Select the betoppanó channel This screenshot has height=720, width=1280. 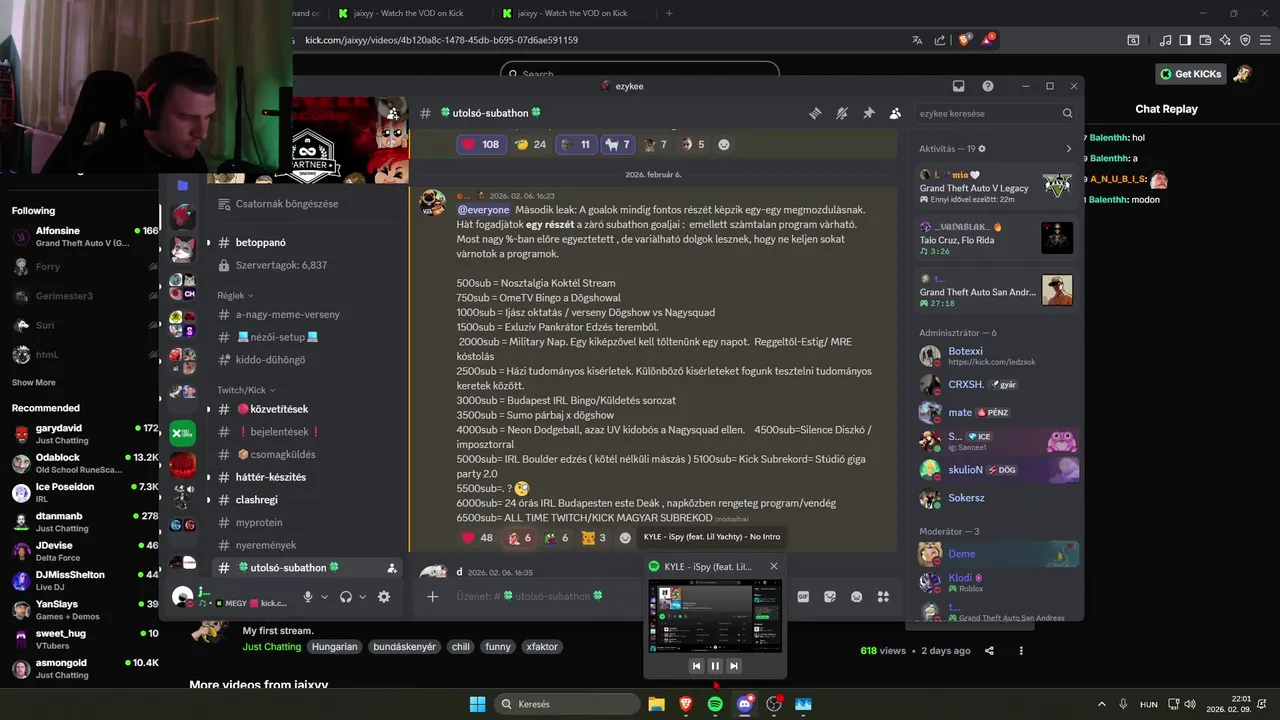click(305, 243)
